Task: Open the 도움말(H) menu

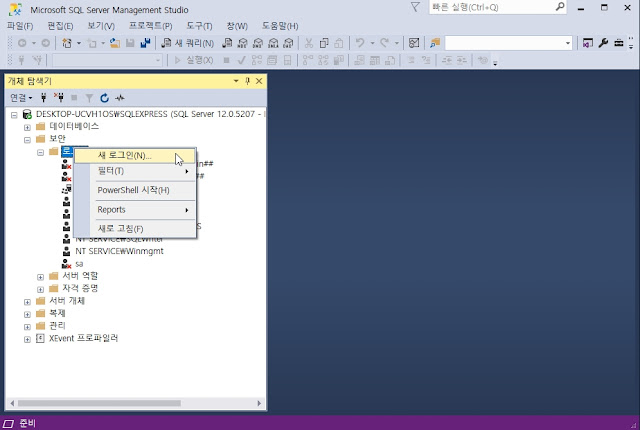Action: [280, 26]
